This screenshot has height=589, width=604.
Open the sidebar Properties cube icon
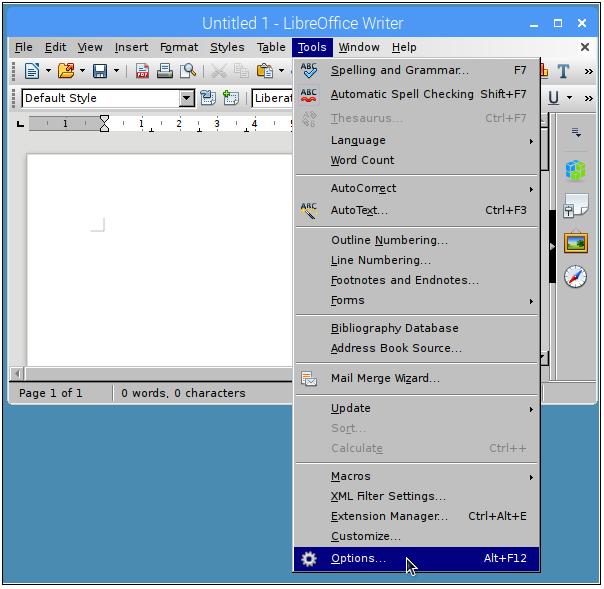[576, 170]
